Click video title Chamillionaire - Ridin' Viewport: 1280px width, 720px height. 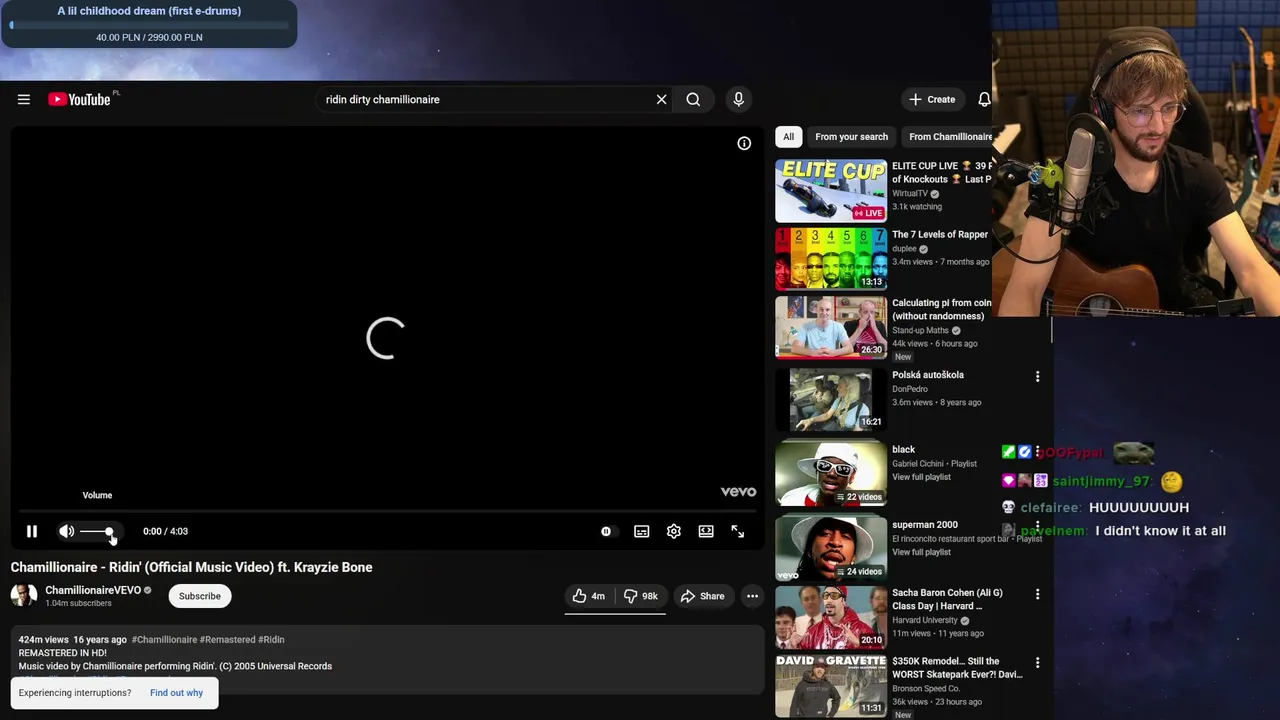tap(192, 567)
